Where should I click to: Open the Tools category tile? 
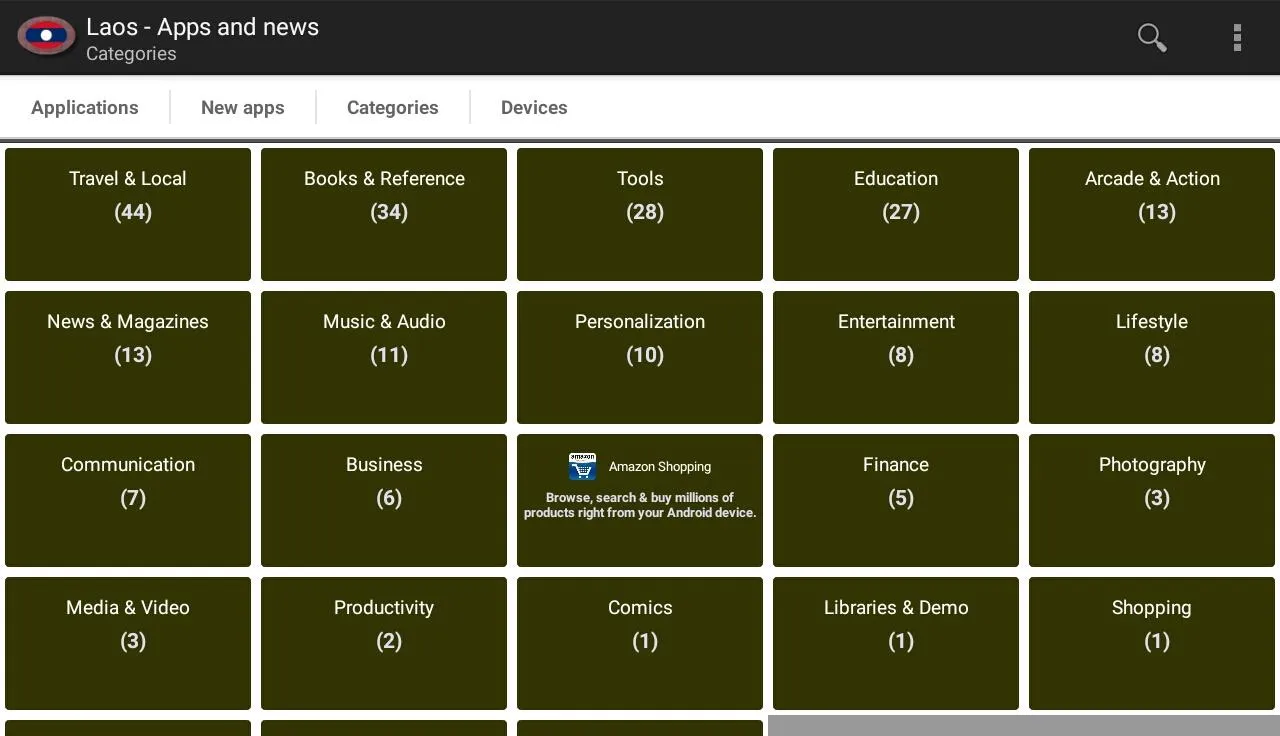[x=640, y=214]
